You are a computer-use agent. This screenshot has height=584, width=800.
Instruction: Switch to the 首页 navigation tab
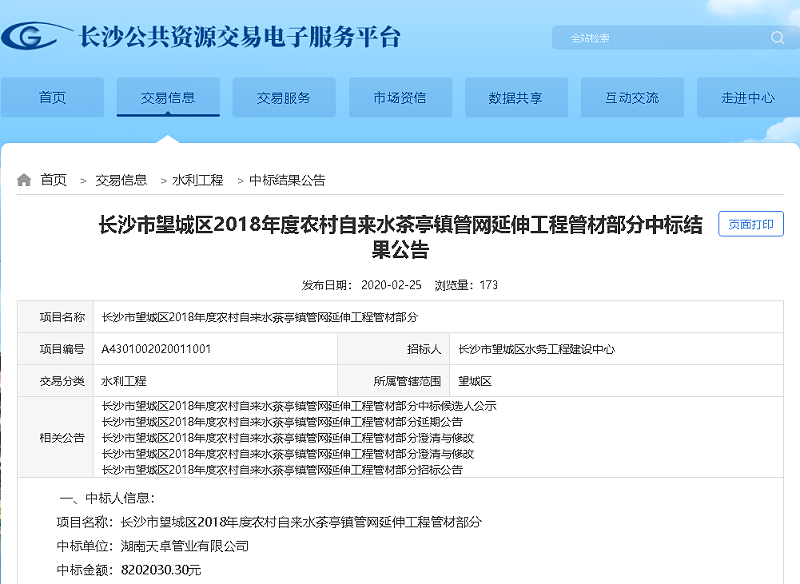click(52, 97)
